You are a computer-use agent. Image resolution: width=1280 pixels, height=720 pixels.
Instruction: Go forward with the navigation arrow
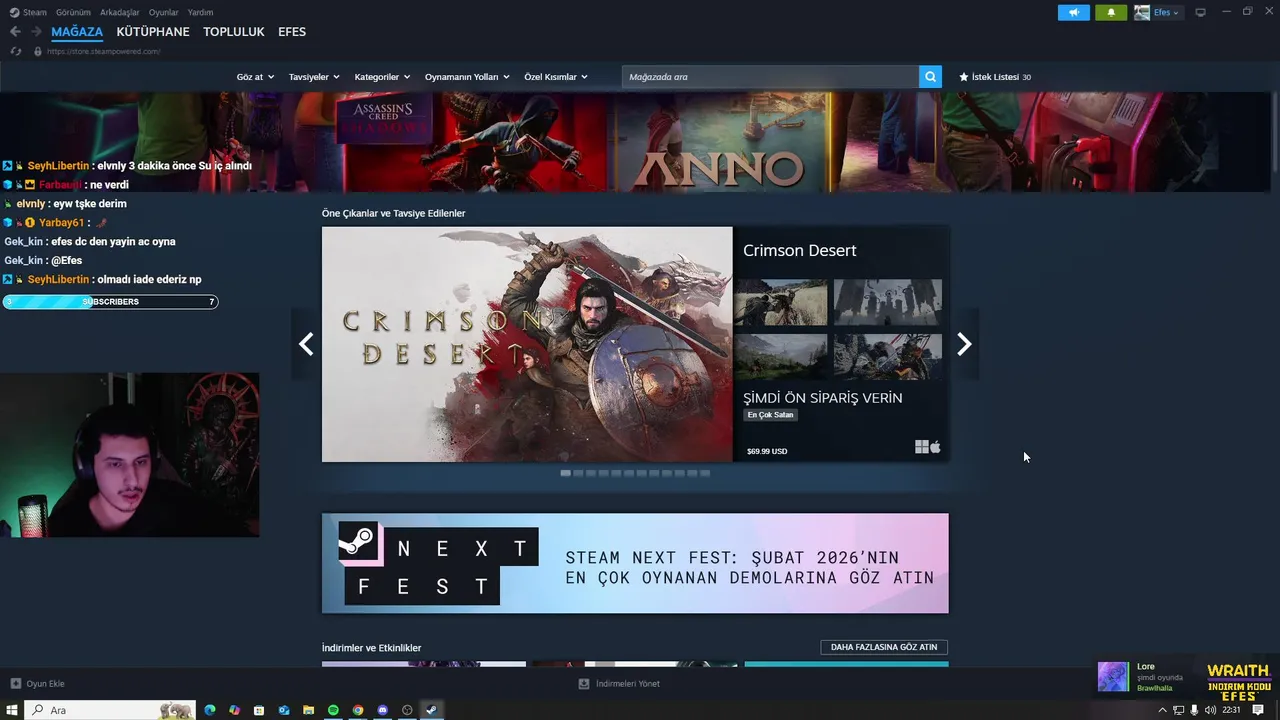37,32
